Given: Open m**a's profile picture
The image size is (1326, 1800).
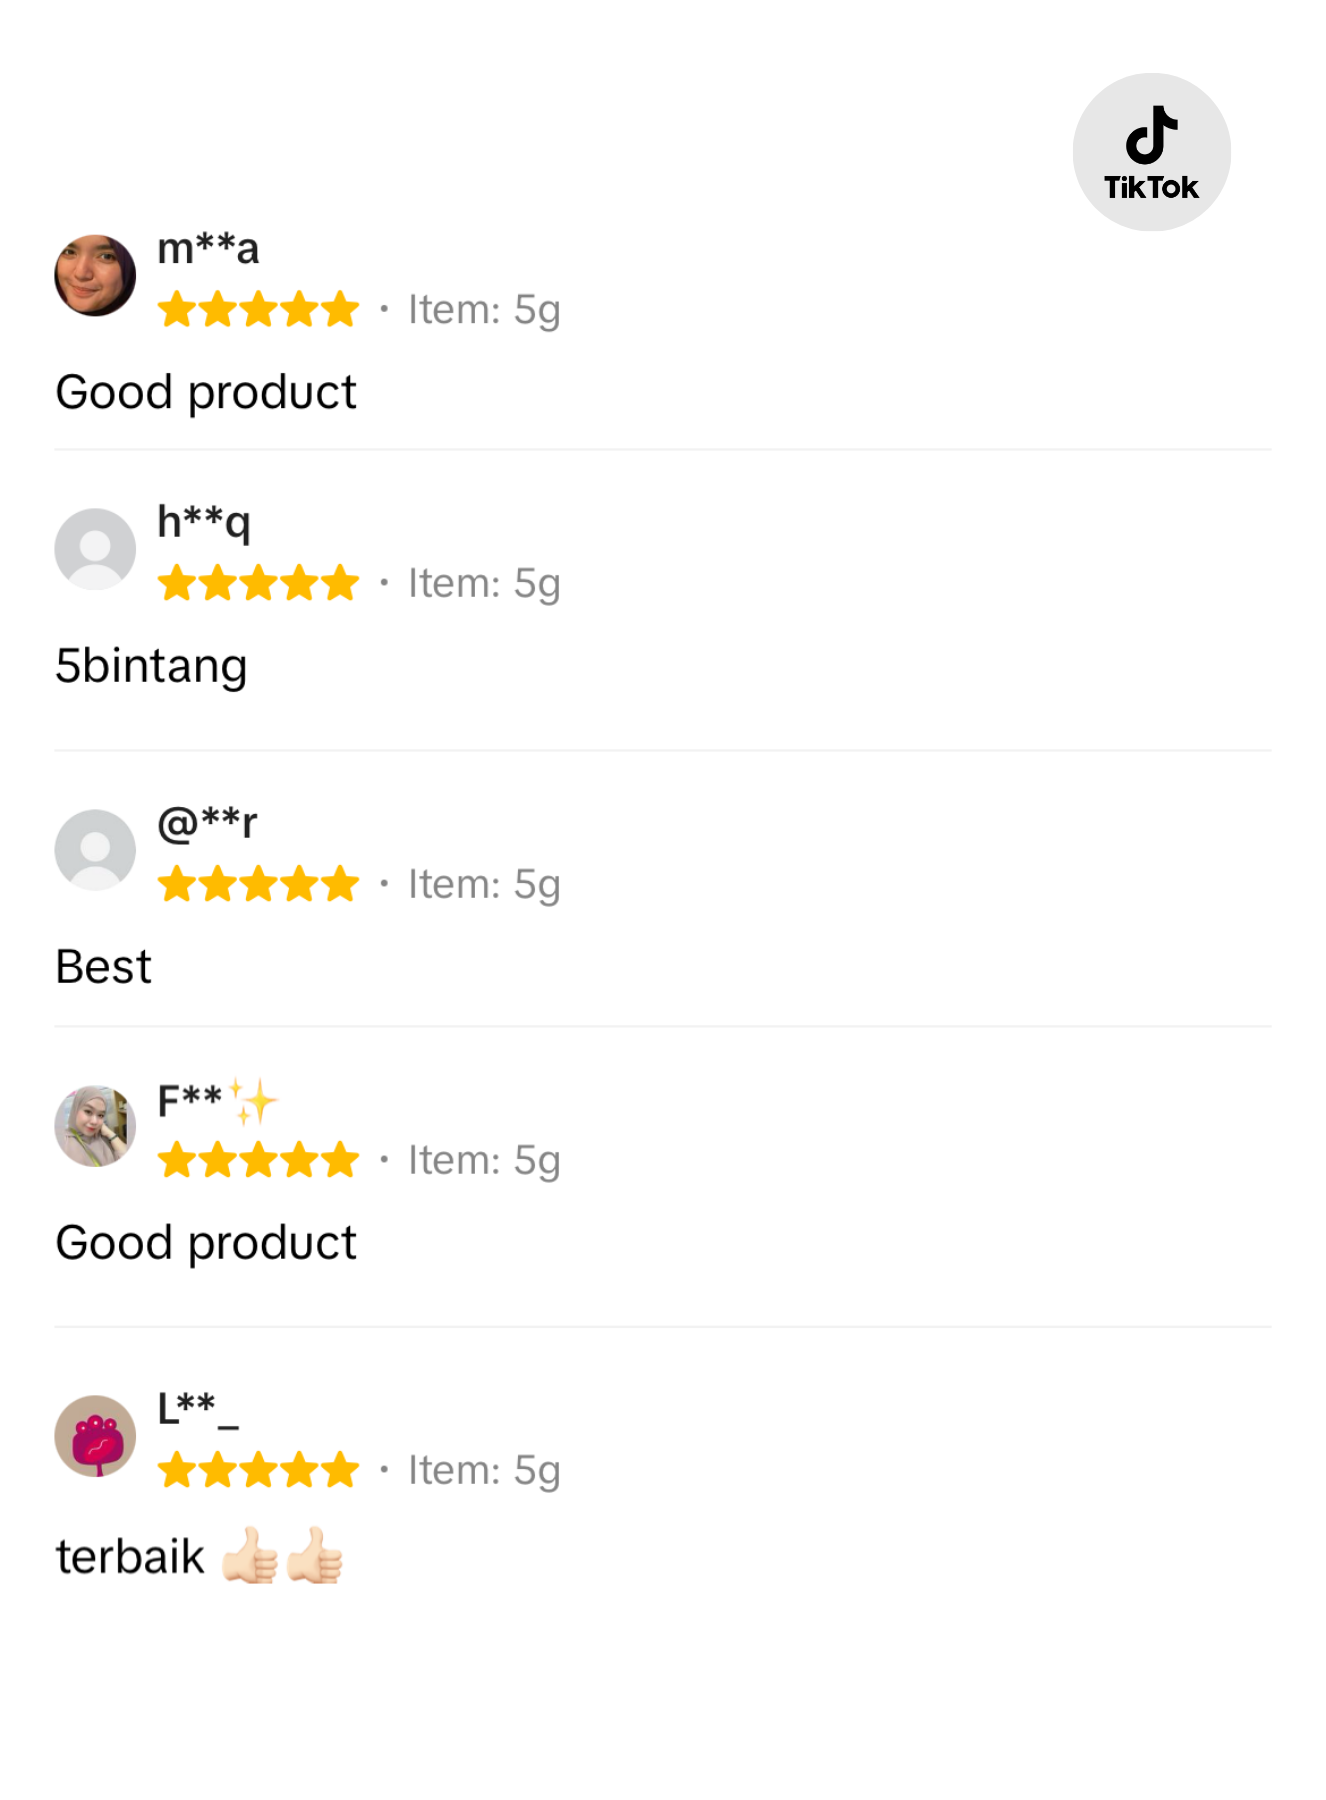Looking at the screenshot, I should (x=95, y=276).
